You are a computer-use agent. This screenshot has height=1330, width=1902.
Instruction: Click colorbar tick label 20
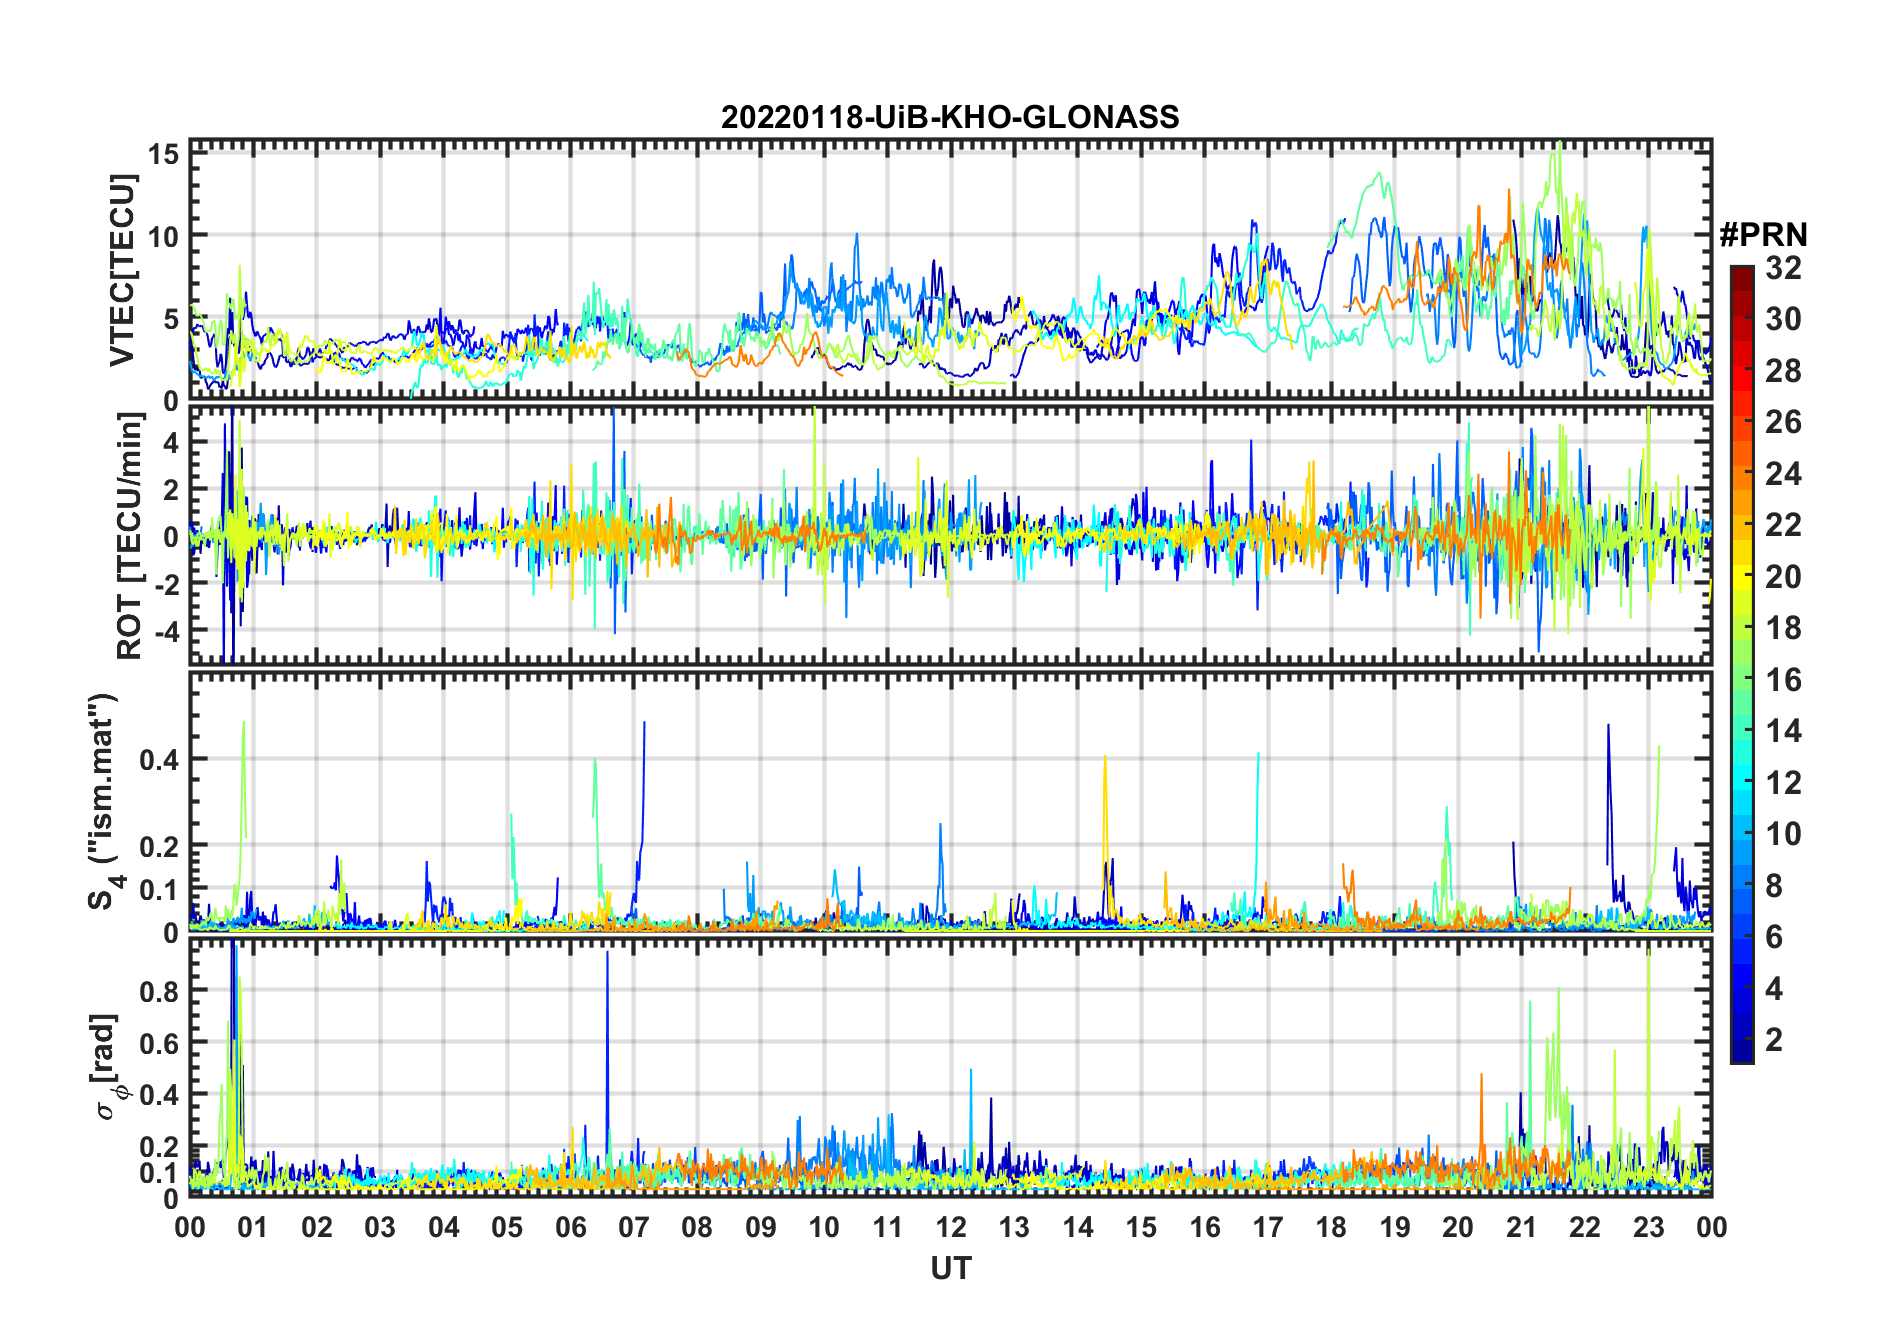1784,577
